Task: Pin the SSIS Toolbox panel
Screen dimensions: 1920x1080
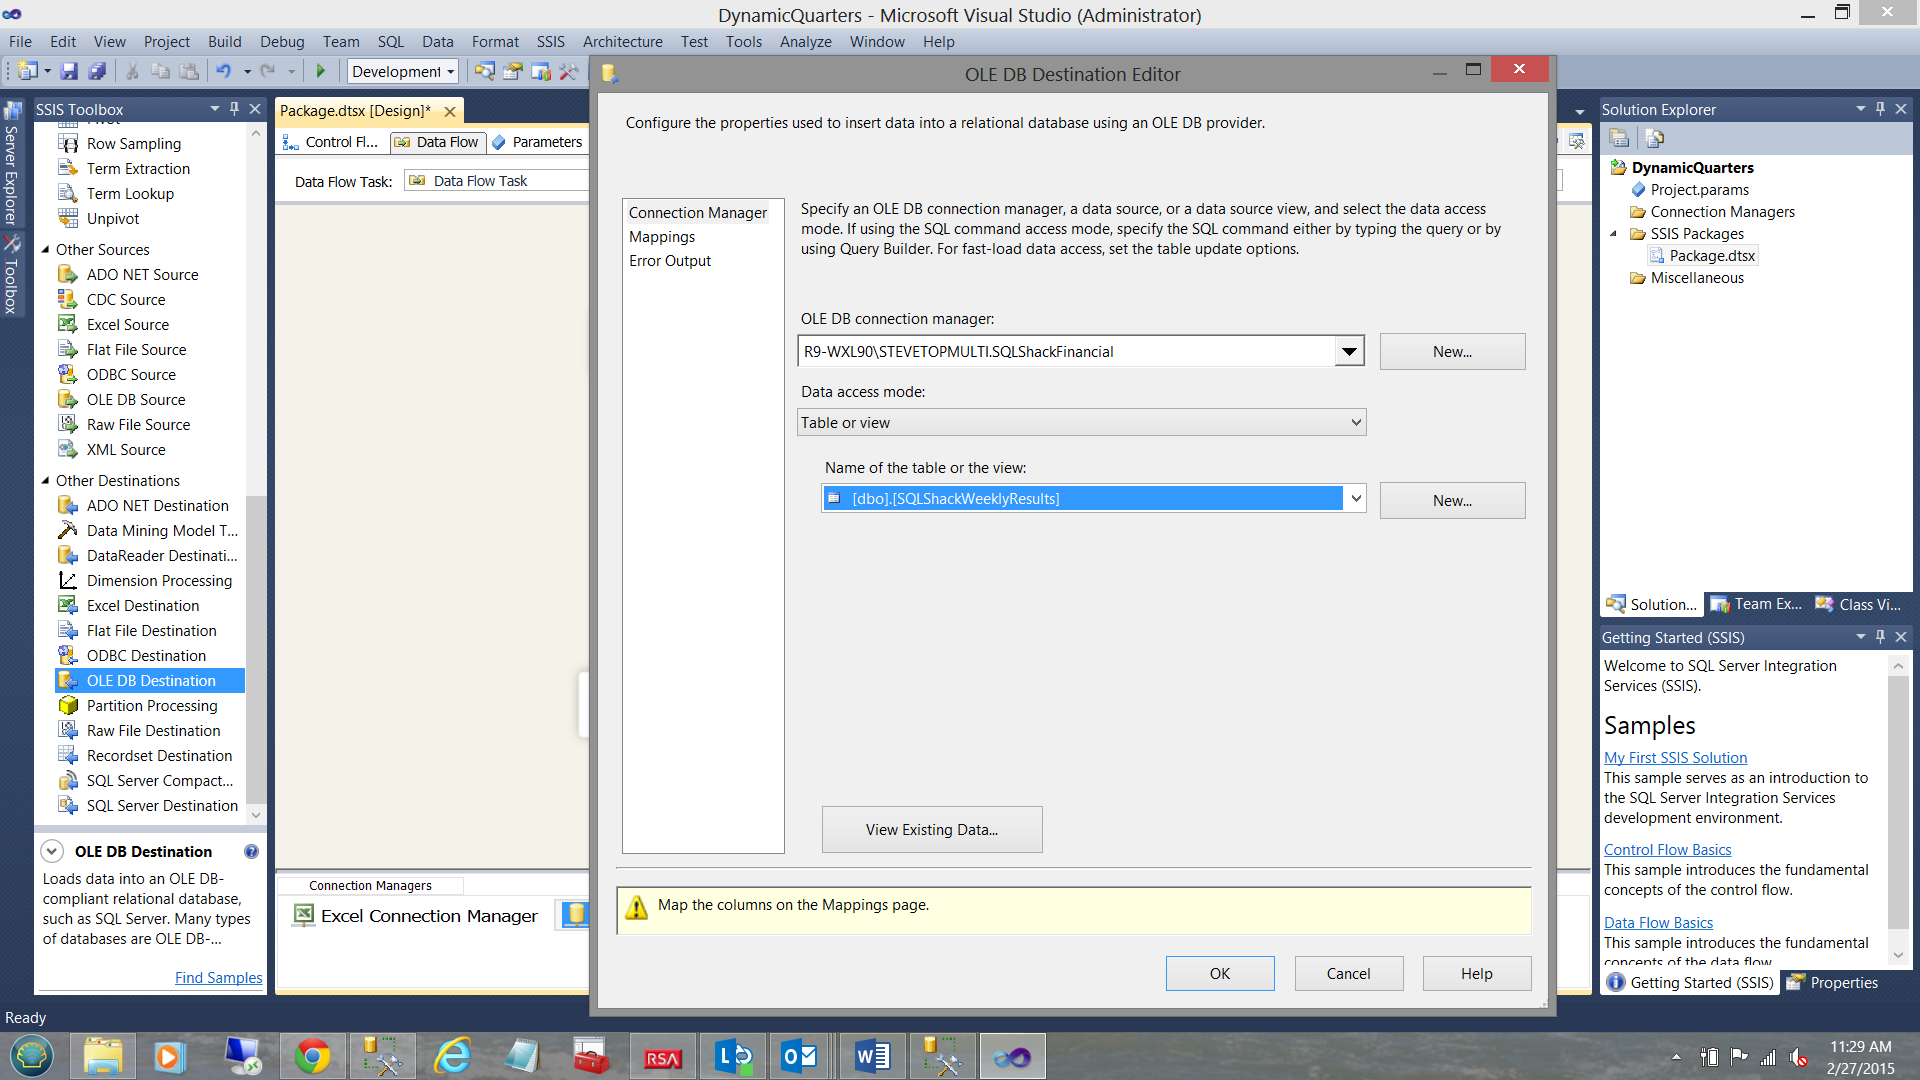Action: coord(235,109)
